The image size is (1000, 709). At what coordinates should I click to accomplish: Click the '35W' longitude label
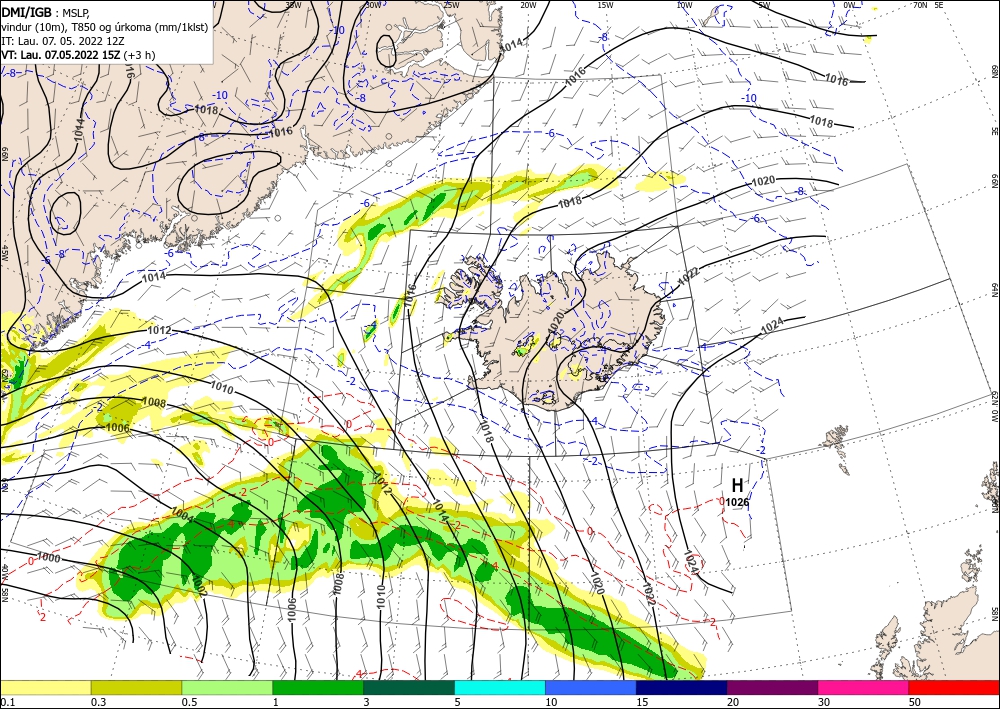tap(293, 5)
